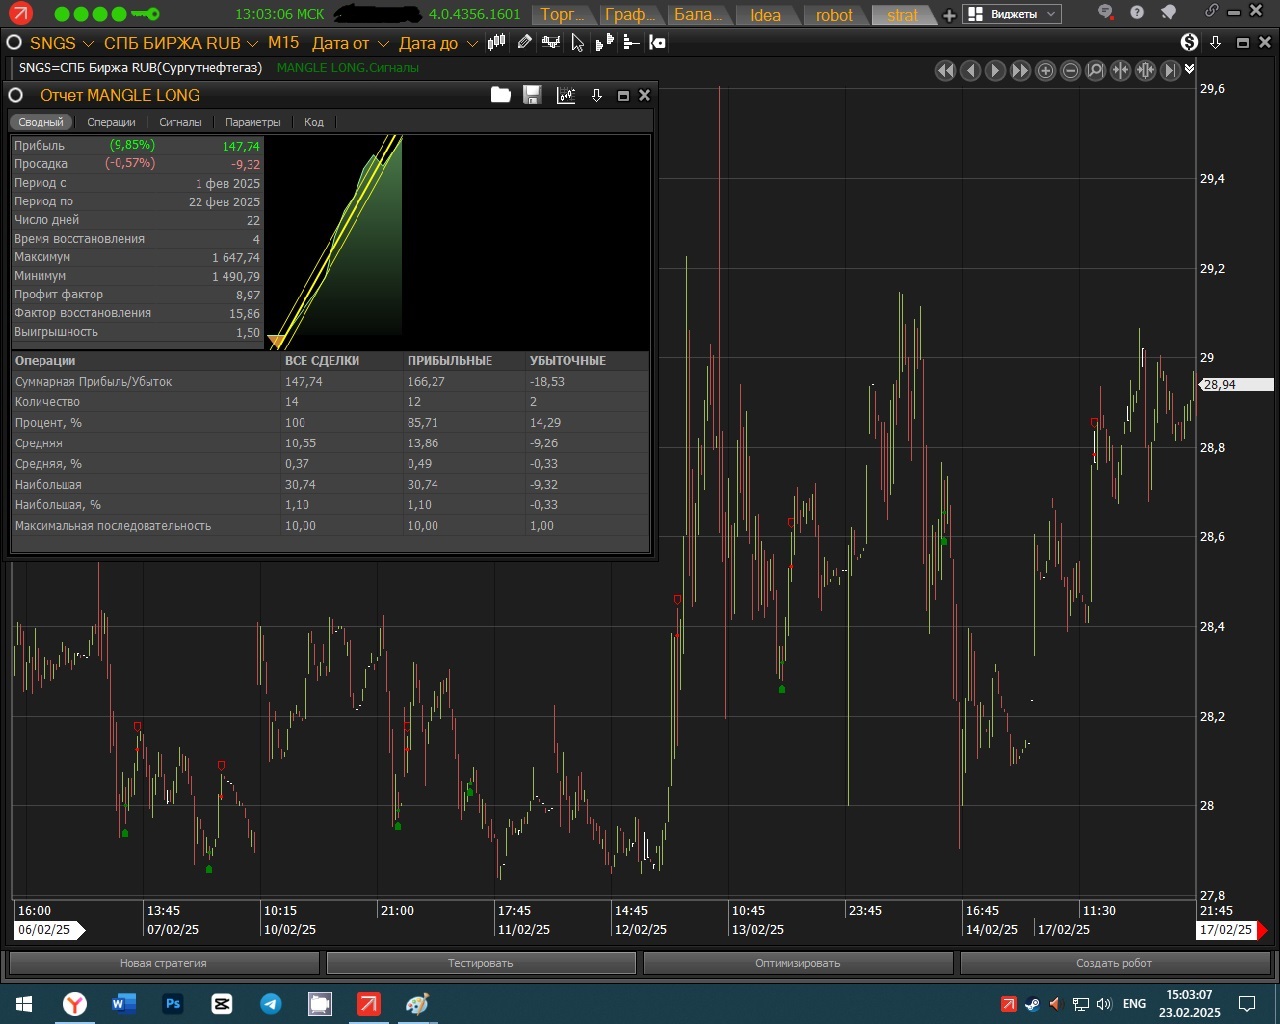1280x1024 pixels.
Task: Open the Параметры tab
Action: [252, 122]
